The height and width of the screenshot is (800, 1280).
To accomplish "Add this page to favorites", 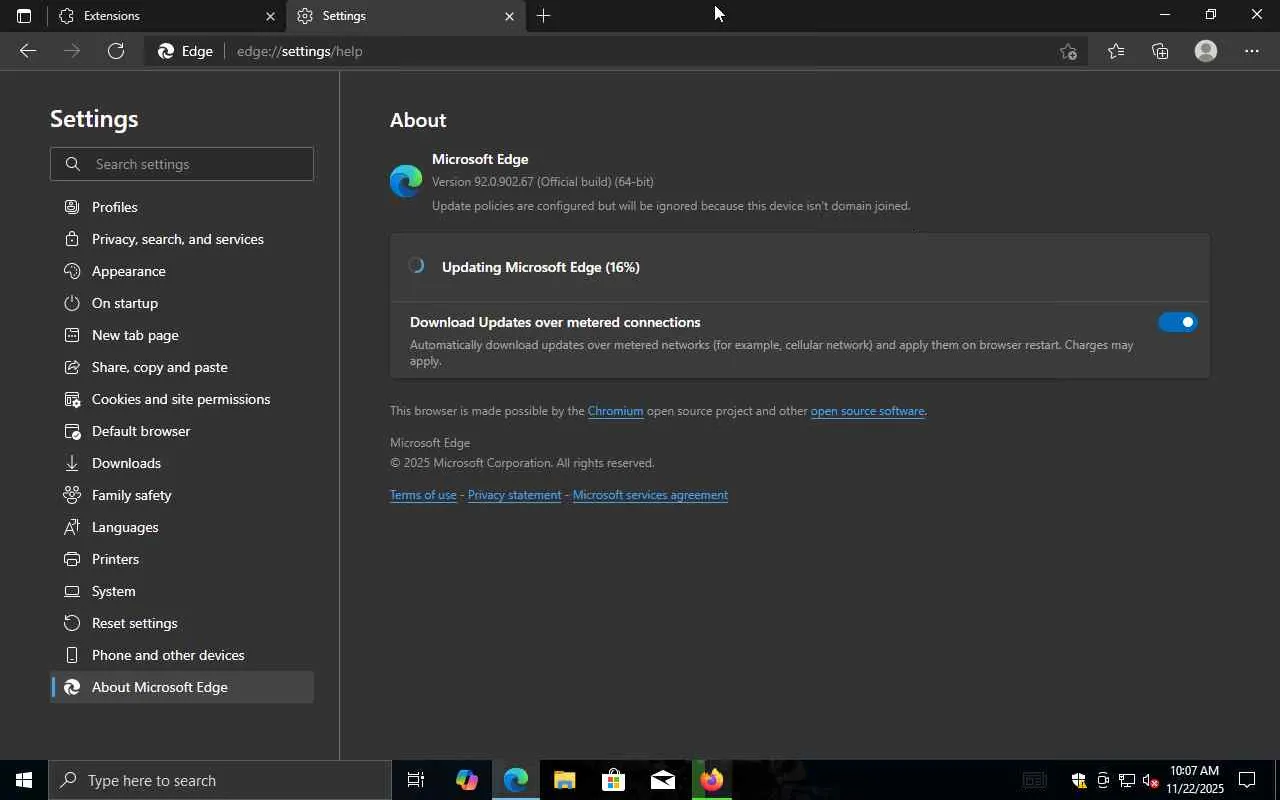I will pyautogui.click(x=1068, y=51).
